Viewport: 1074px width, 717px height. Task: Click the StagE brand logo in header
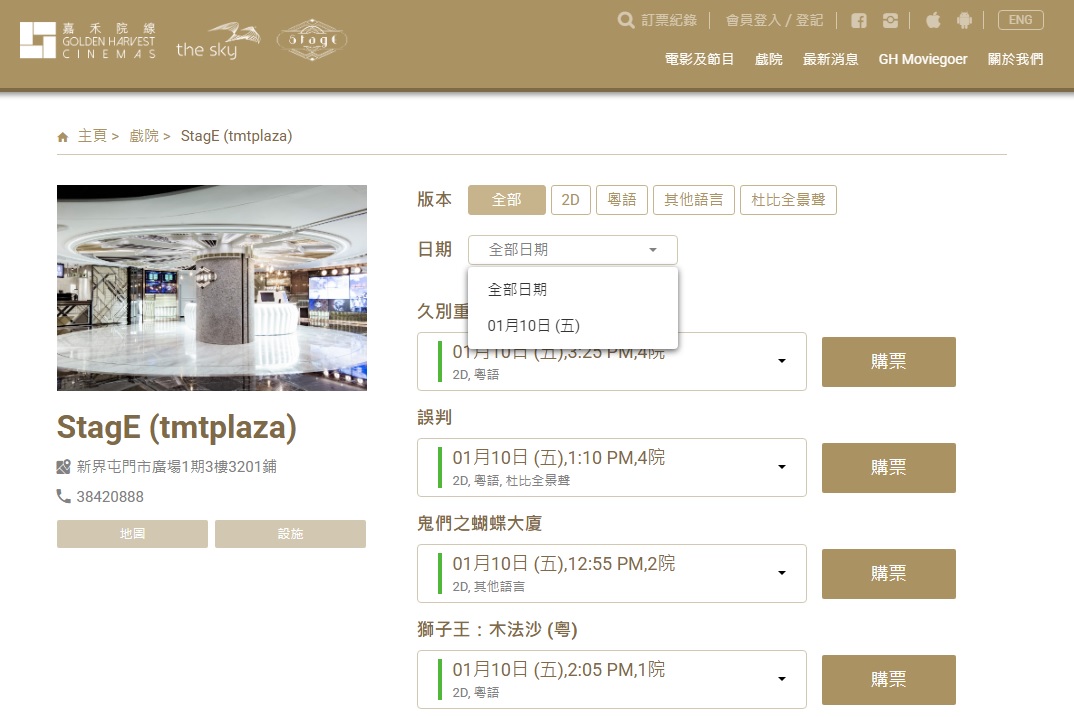(x=312, y=41)
